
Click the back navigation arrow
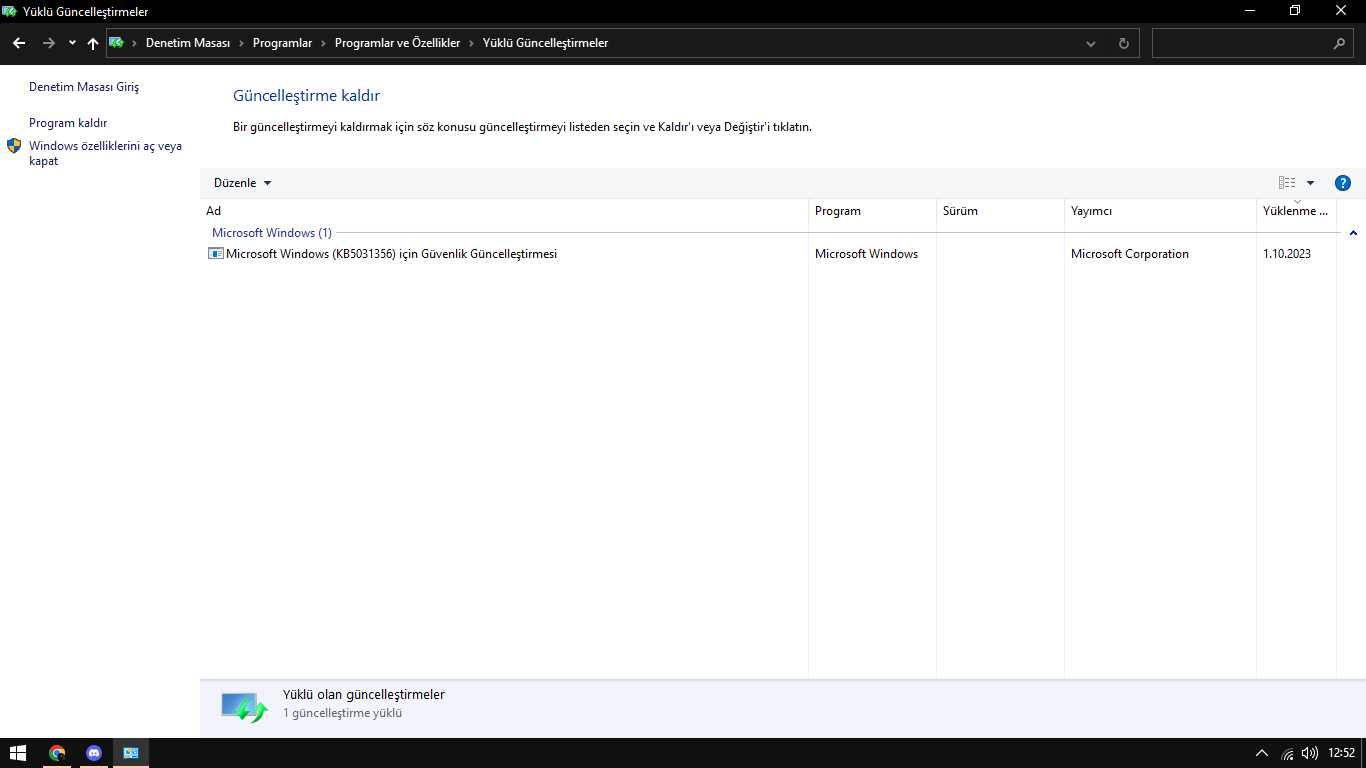tap(19, 43)
